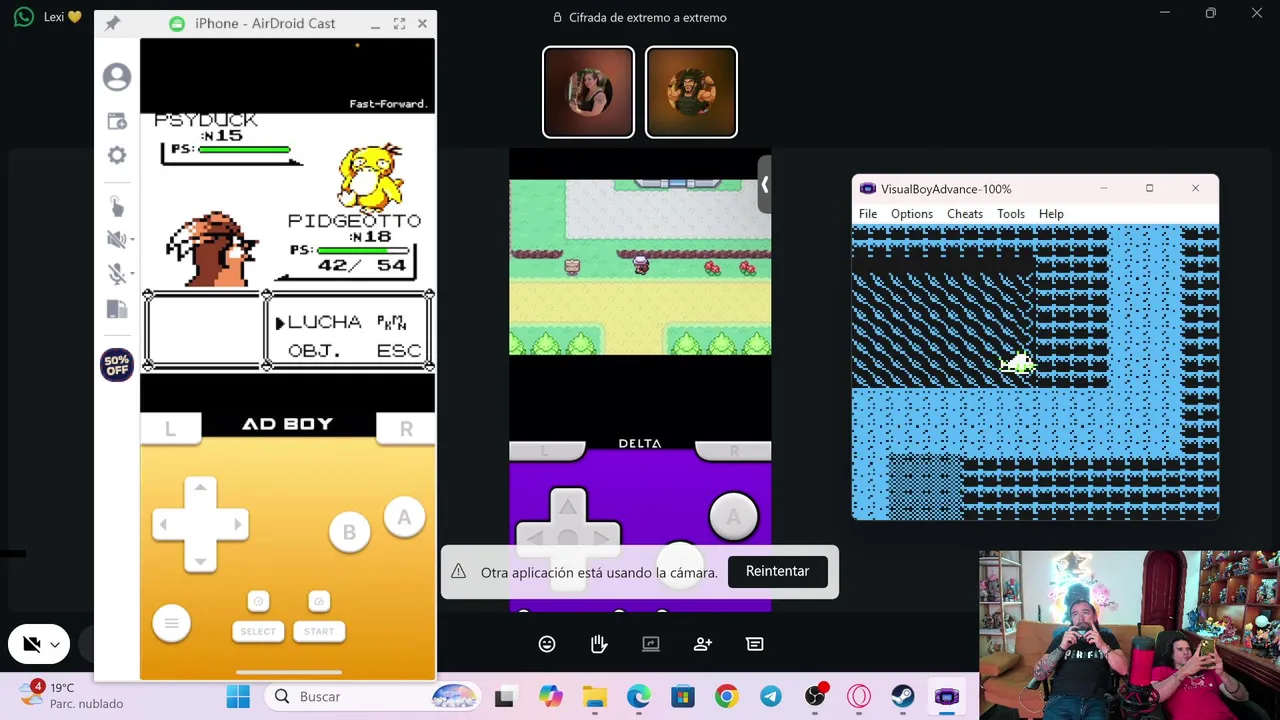The height and width of the screenshot is (720, 1280).
Task: Open Cheats menu in VisualBoyAdvance
Action: [x=965, y=214]
